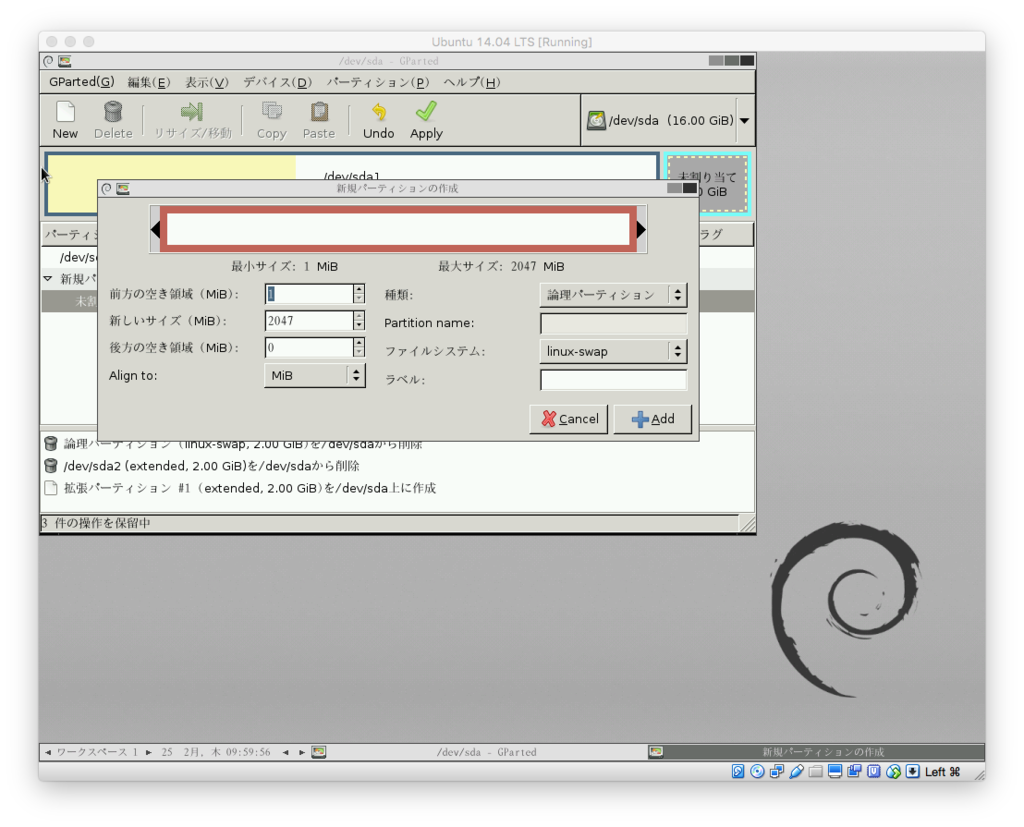Select the /dev/sda1 graphical partition block
The width and height of the screenshot is (1024, 827).
click(x=351, y=167)
